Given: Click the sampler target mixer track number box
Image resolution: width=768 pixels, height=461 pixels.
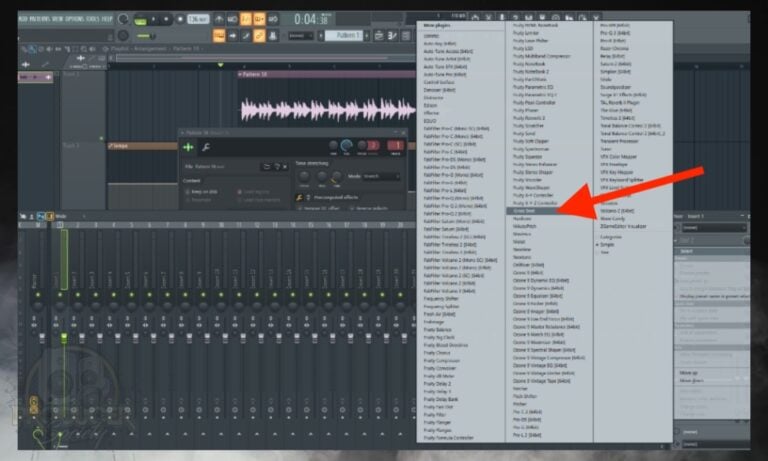Looking at the screenshot, I should [x=396, y=146].
